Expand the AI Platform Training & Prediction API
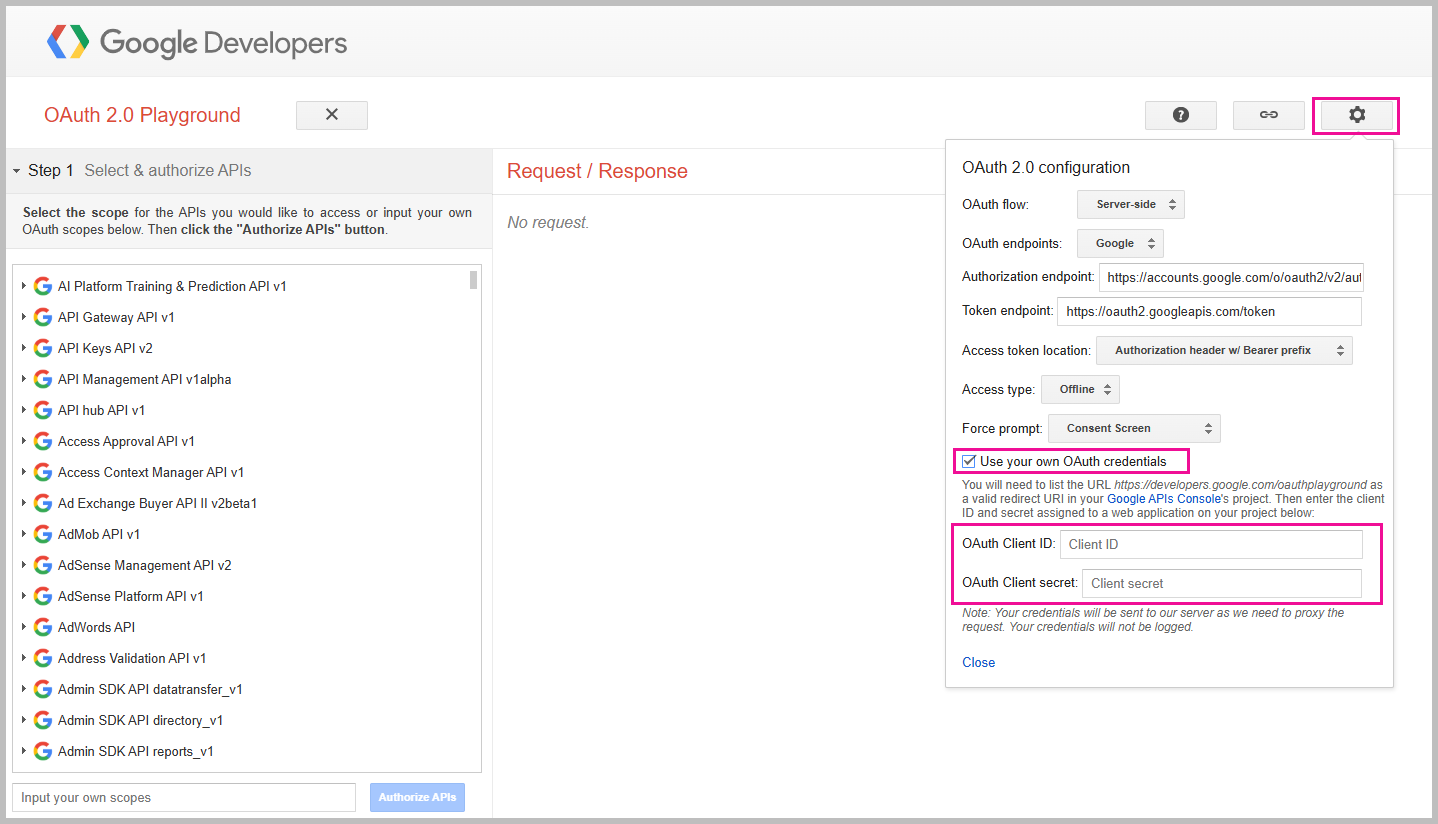This screenshot has width=1438, height=824. click(24, 286)
